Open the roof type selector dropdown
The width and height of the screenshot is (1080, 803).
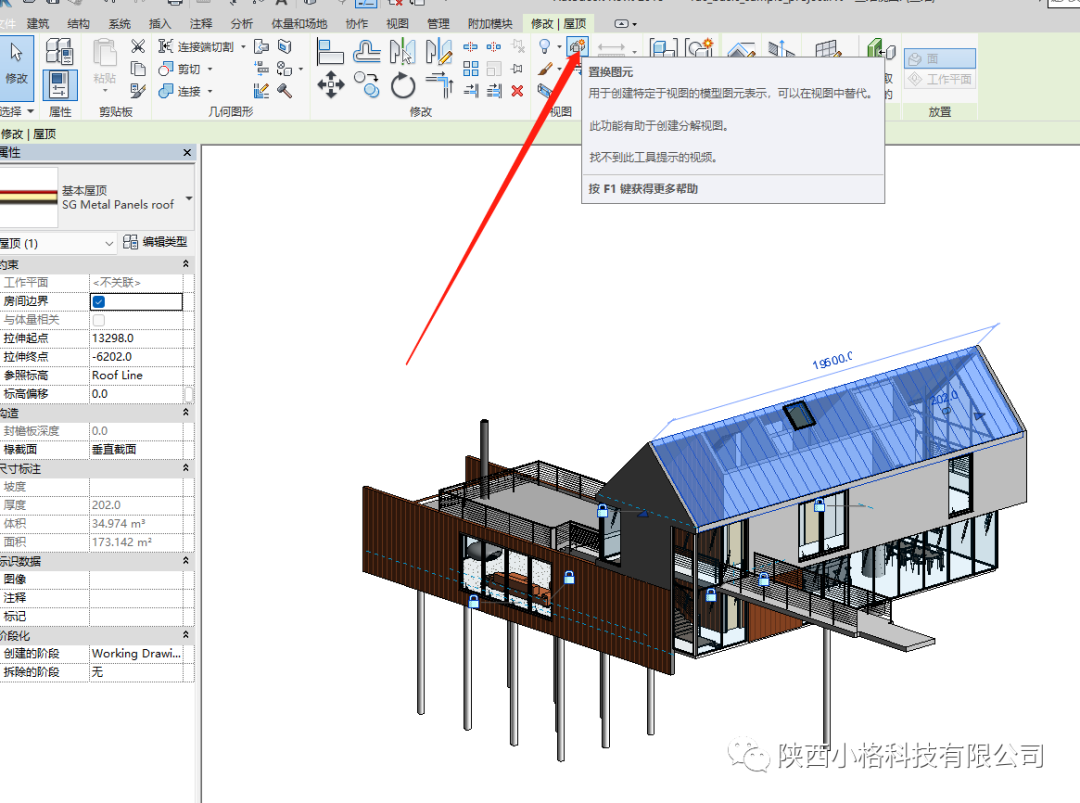click(189, 198)
